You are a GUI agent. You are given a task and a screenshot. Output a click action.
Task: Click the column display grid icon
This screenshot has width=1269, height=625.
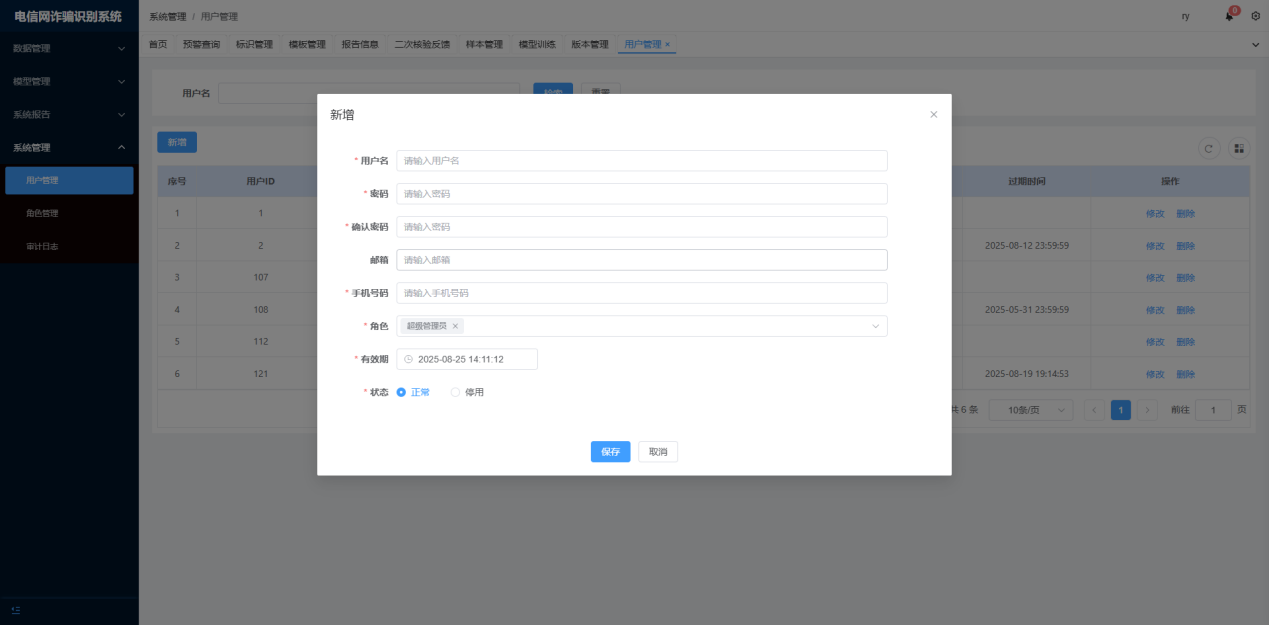(1239, 148)
